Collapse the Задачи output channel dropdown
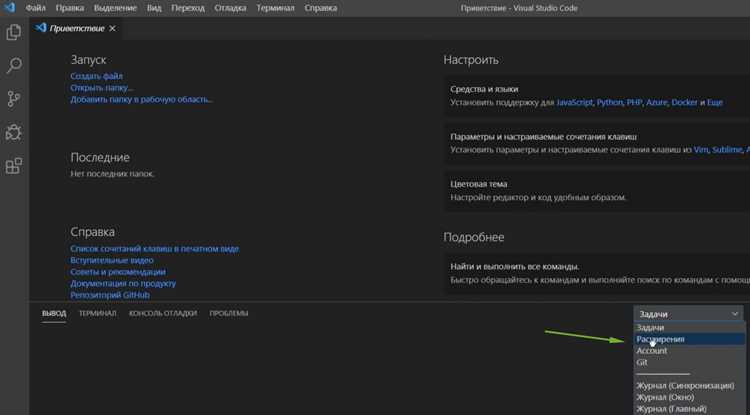 [x=688, y=314]
